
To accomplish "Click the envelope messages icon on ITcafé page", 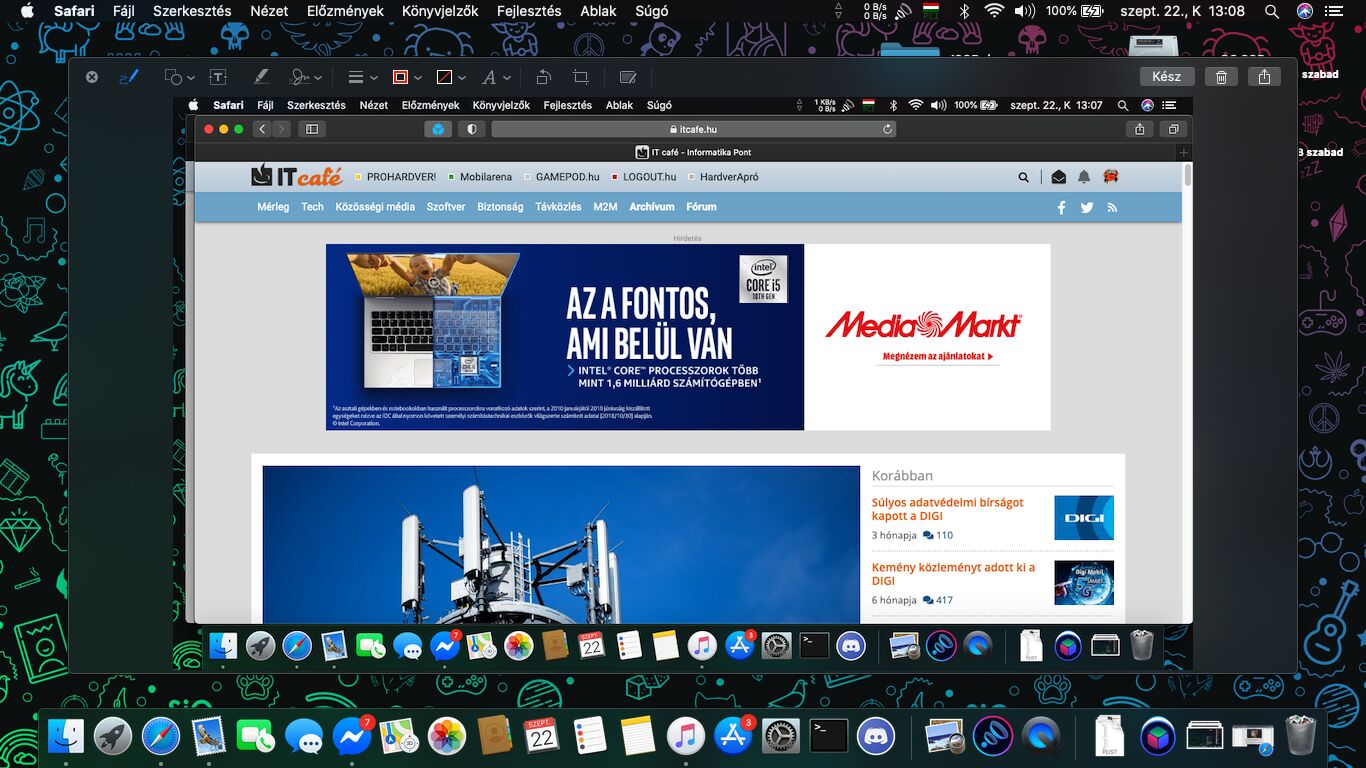I will click(1059, 177).
